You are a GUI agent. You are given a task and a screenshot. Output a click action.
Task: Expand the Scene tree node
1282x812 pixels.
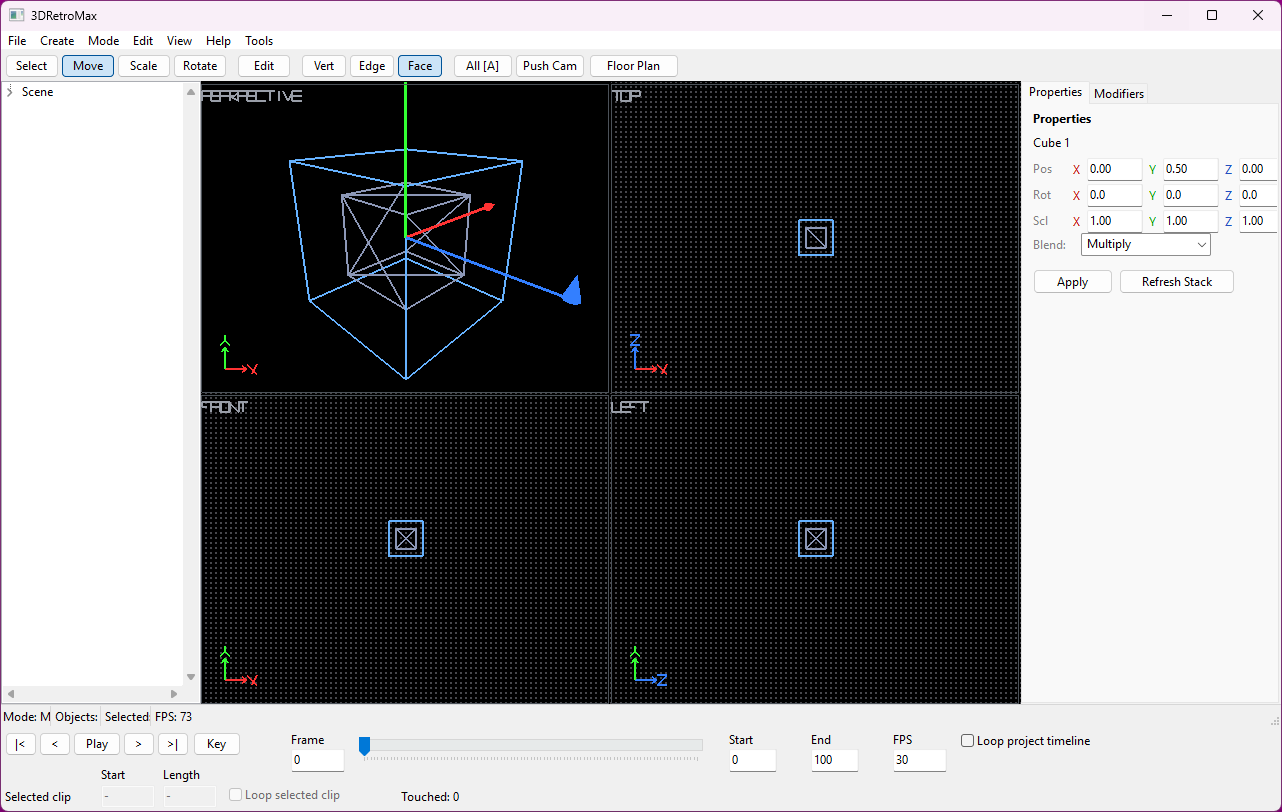9,92
